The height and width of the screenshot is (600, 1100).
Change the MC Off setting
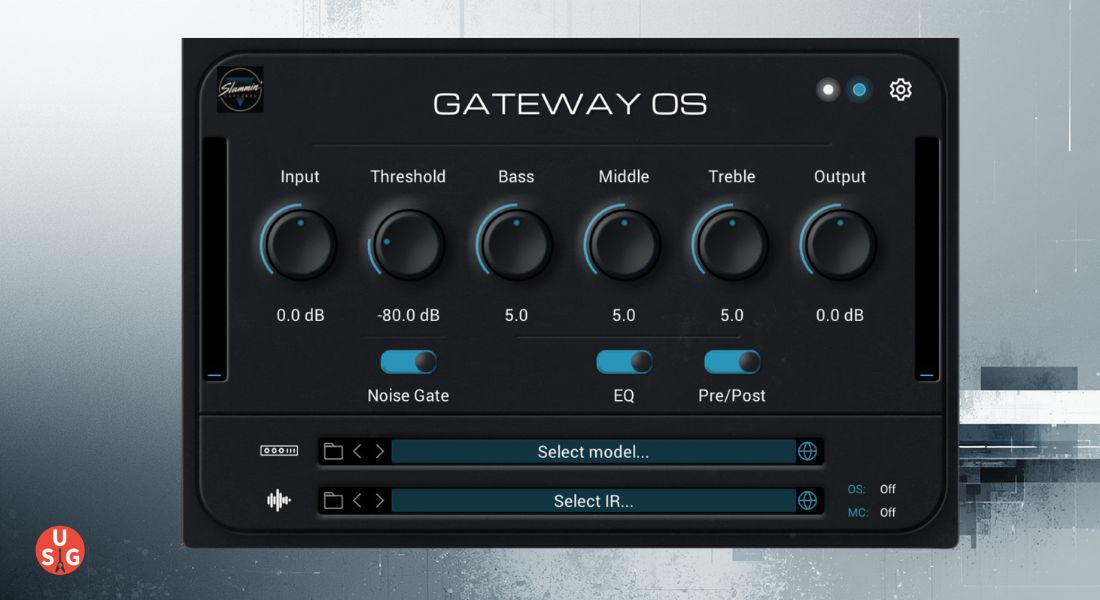pyautogui.click(x=887, y=512)
